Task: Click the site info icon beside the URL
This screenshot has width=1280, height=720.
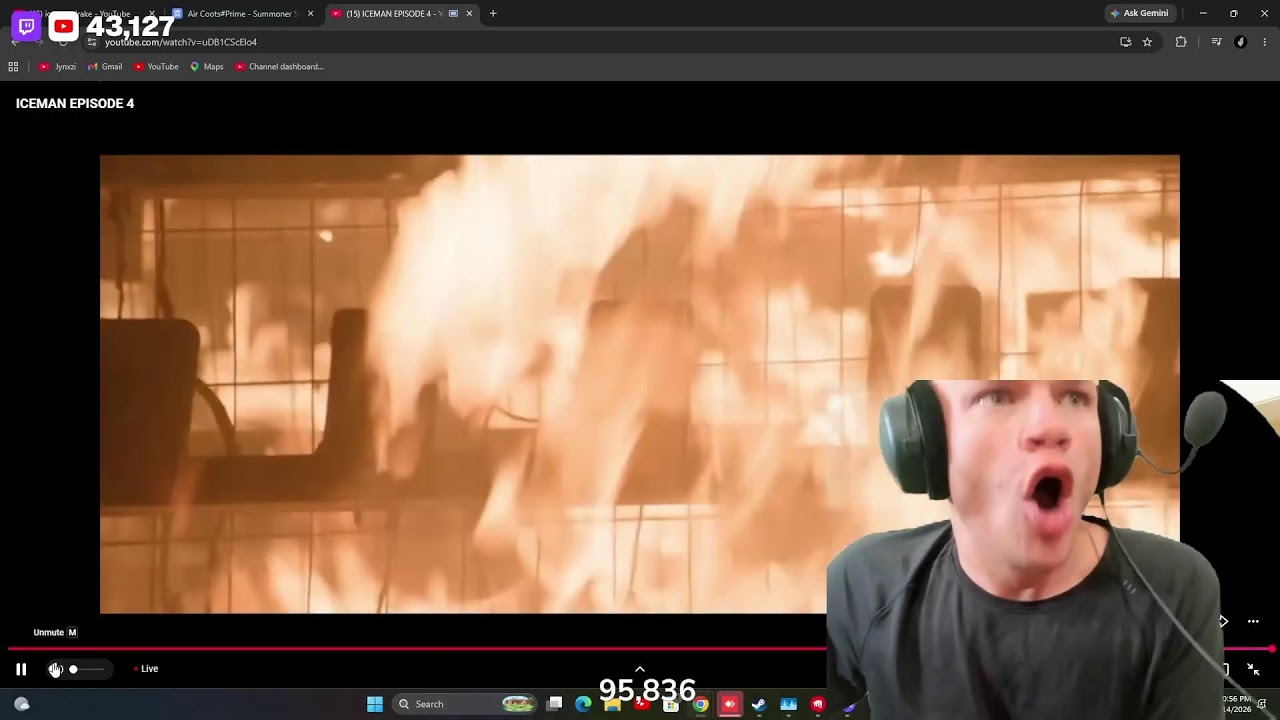Action: [x=92, y=42]
